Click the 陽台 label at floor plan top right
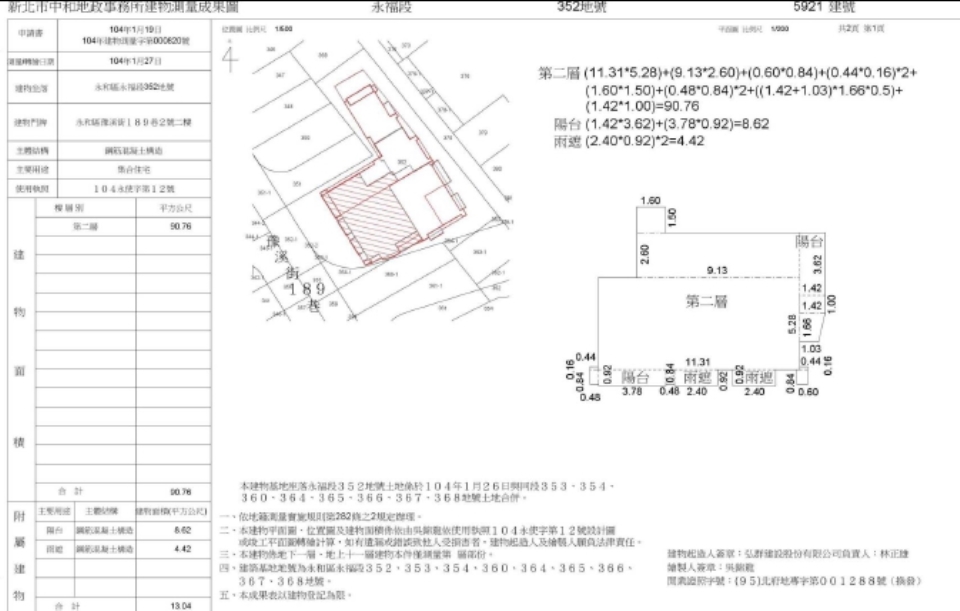The image size is (960, 611). point(808,242)
